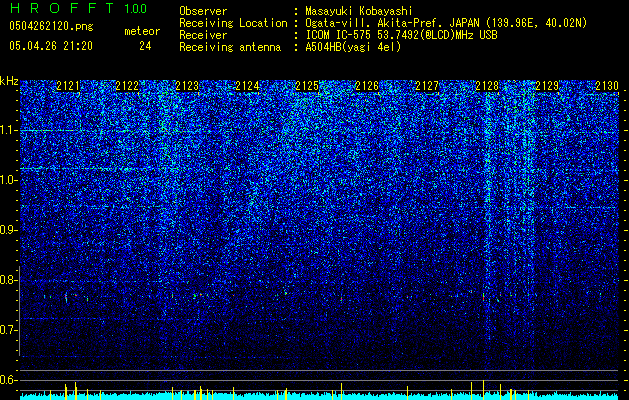629x400 pixels.
Task: Click the "meteor" label
Action: 142,31
